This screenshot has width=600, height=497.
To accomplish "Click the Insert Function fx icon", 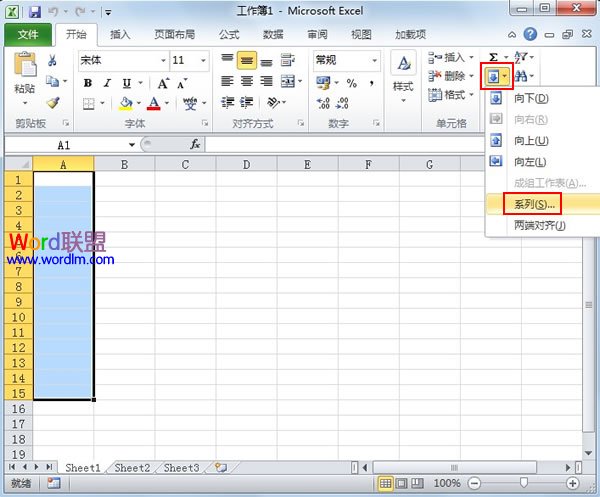I will [195, 144].
